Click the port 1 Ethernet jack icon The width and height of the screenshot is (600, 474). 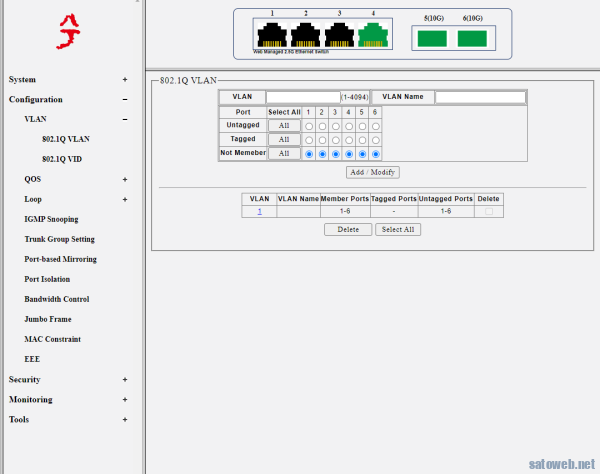click(x=271, y=36)
